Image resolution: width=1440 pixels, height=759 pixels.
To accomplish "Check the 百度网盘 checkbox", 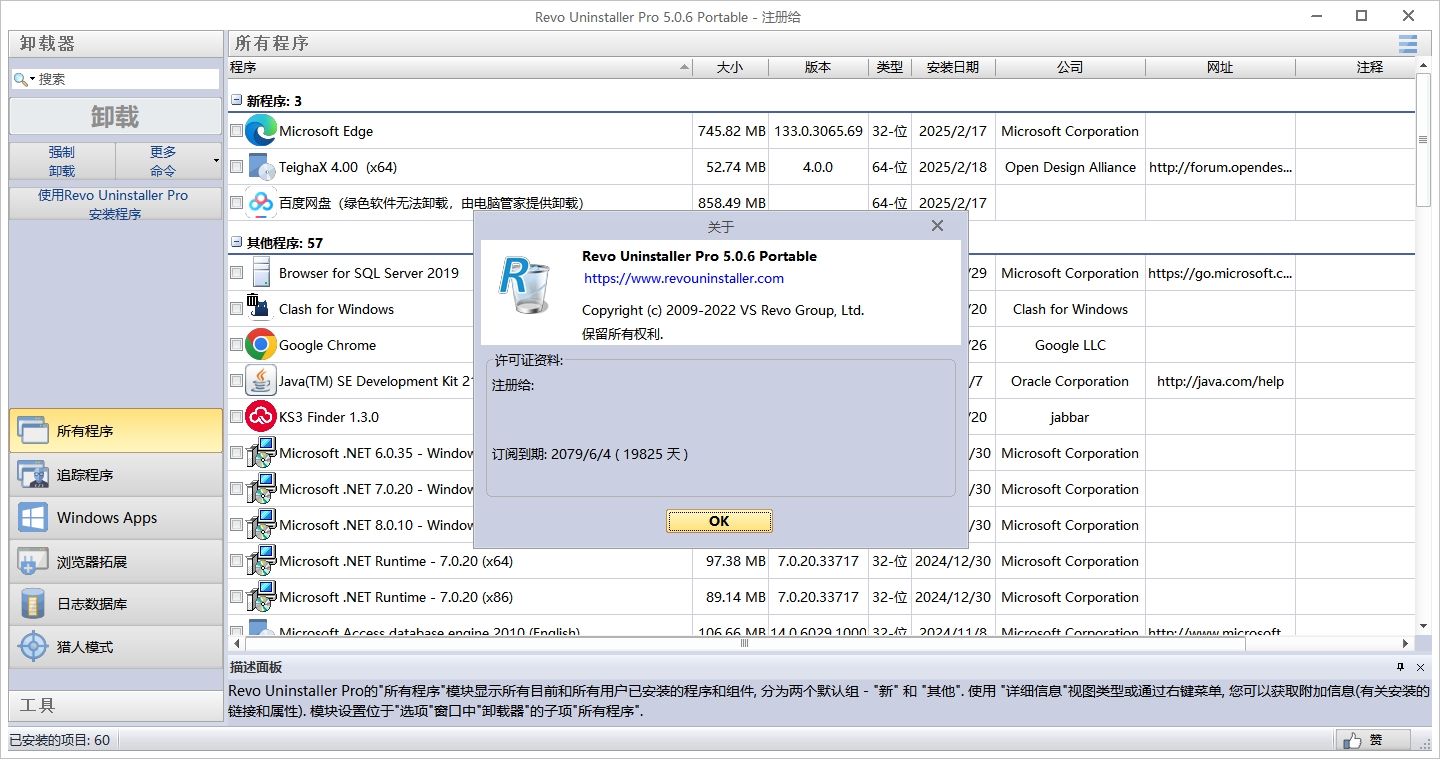I will (236, 203).
